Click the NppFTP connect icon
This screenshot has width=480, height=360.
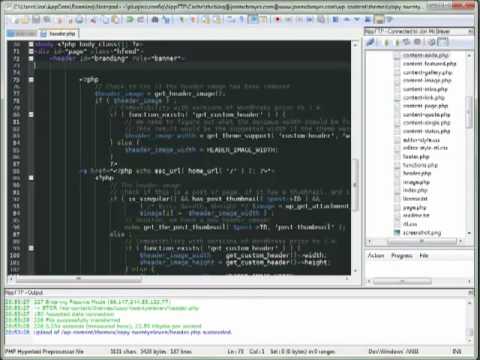tap(370, 42)
